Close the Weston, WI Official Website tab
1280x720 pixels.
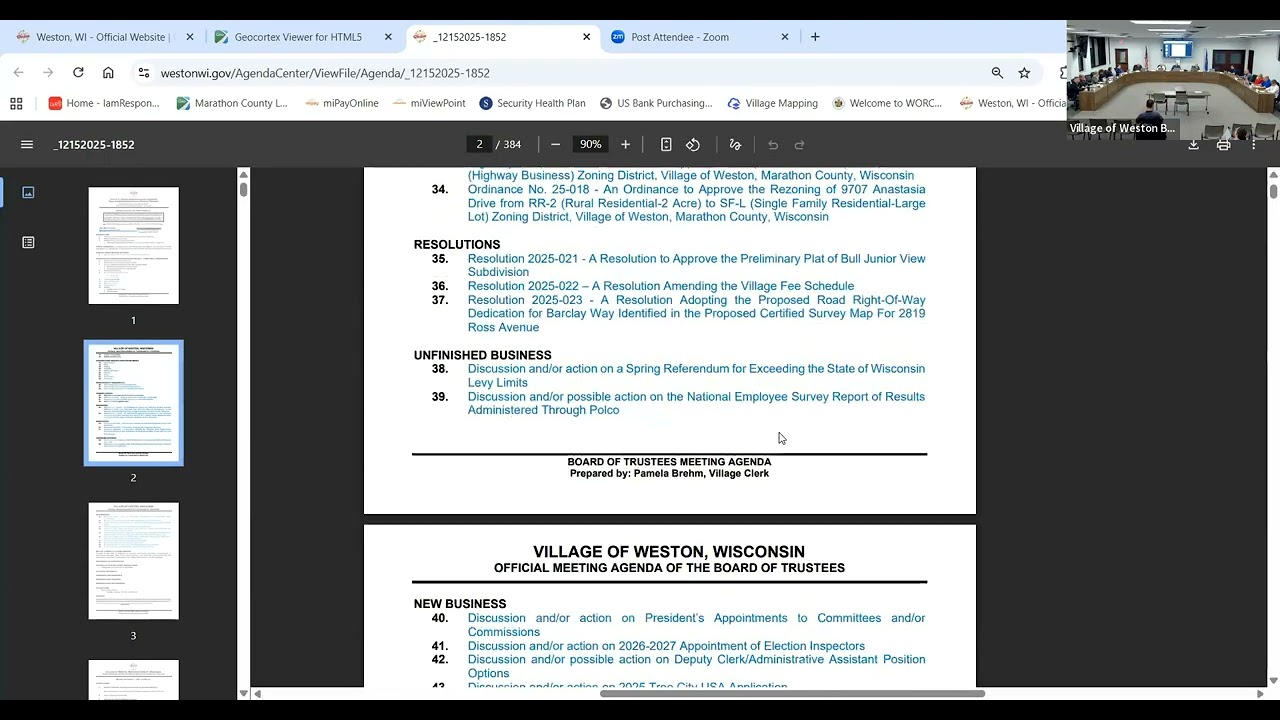[x=190, y=37]
